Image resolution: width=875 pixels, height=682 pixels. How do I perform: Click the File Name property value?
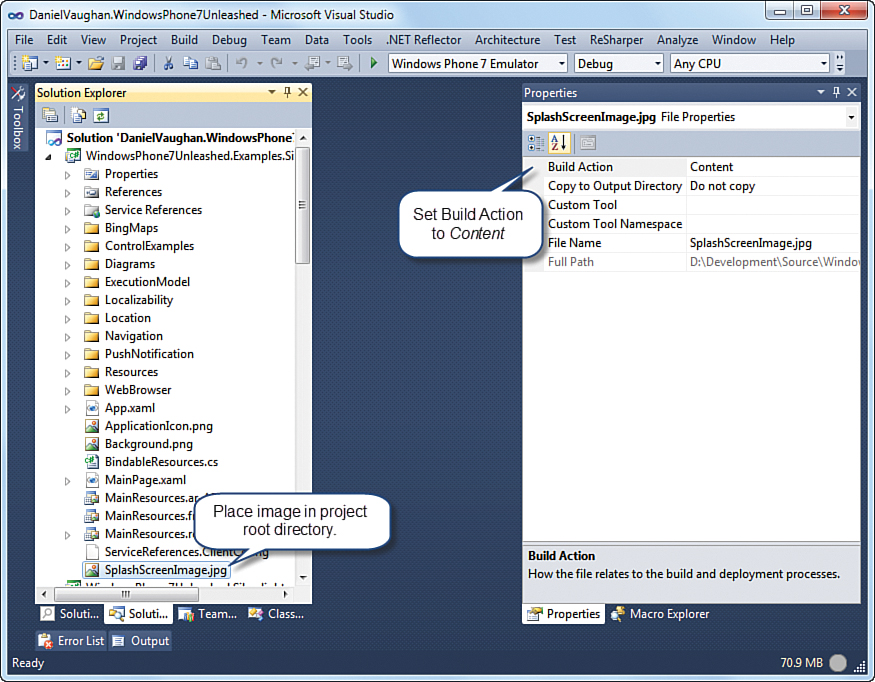pos(772,243)
